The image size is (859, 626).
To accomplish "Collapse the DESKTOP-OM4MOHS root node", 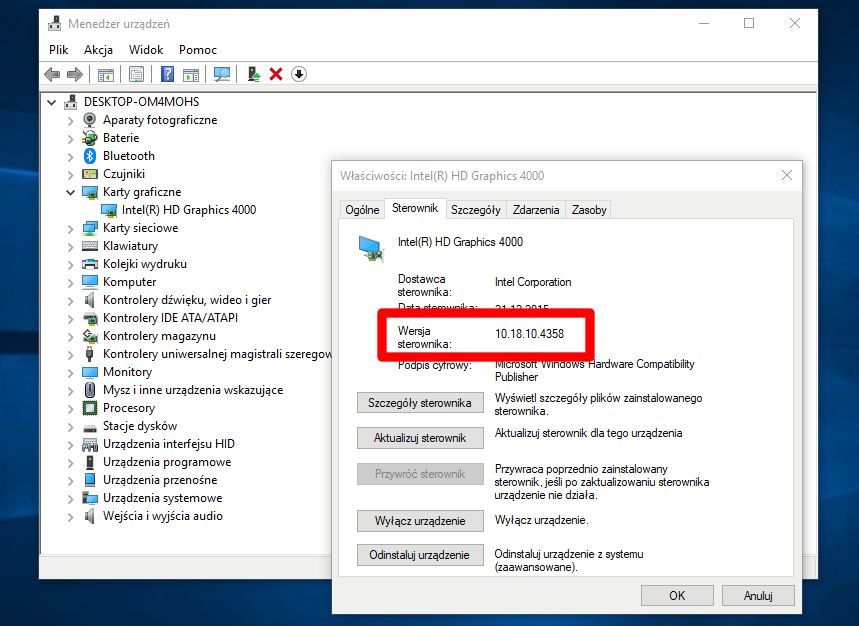I will [x=51, y=102].
